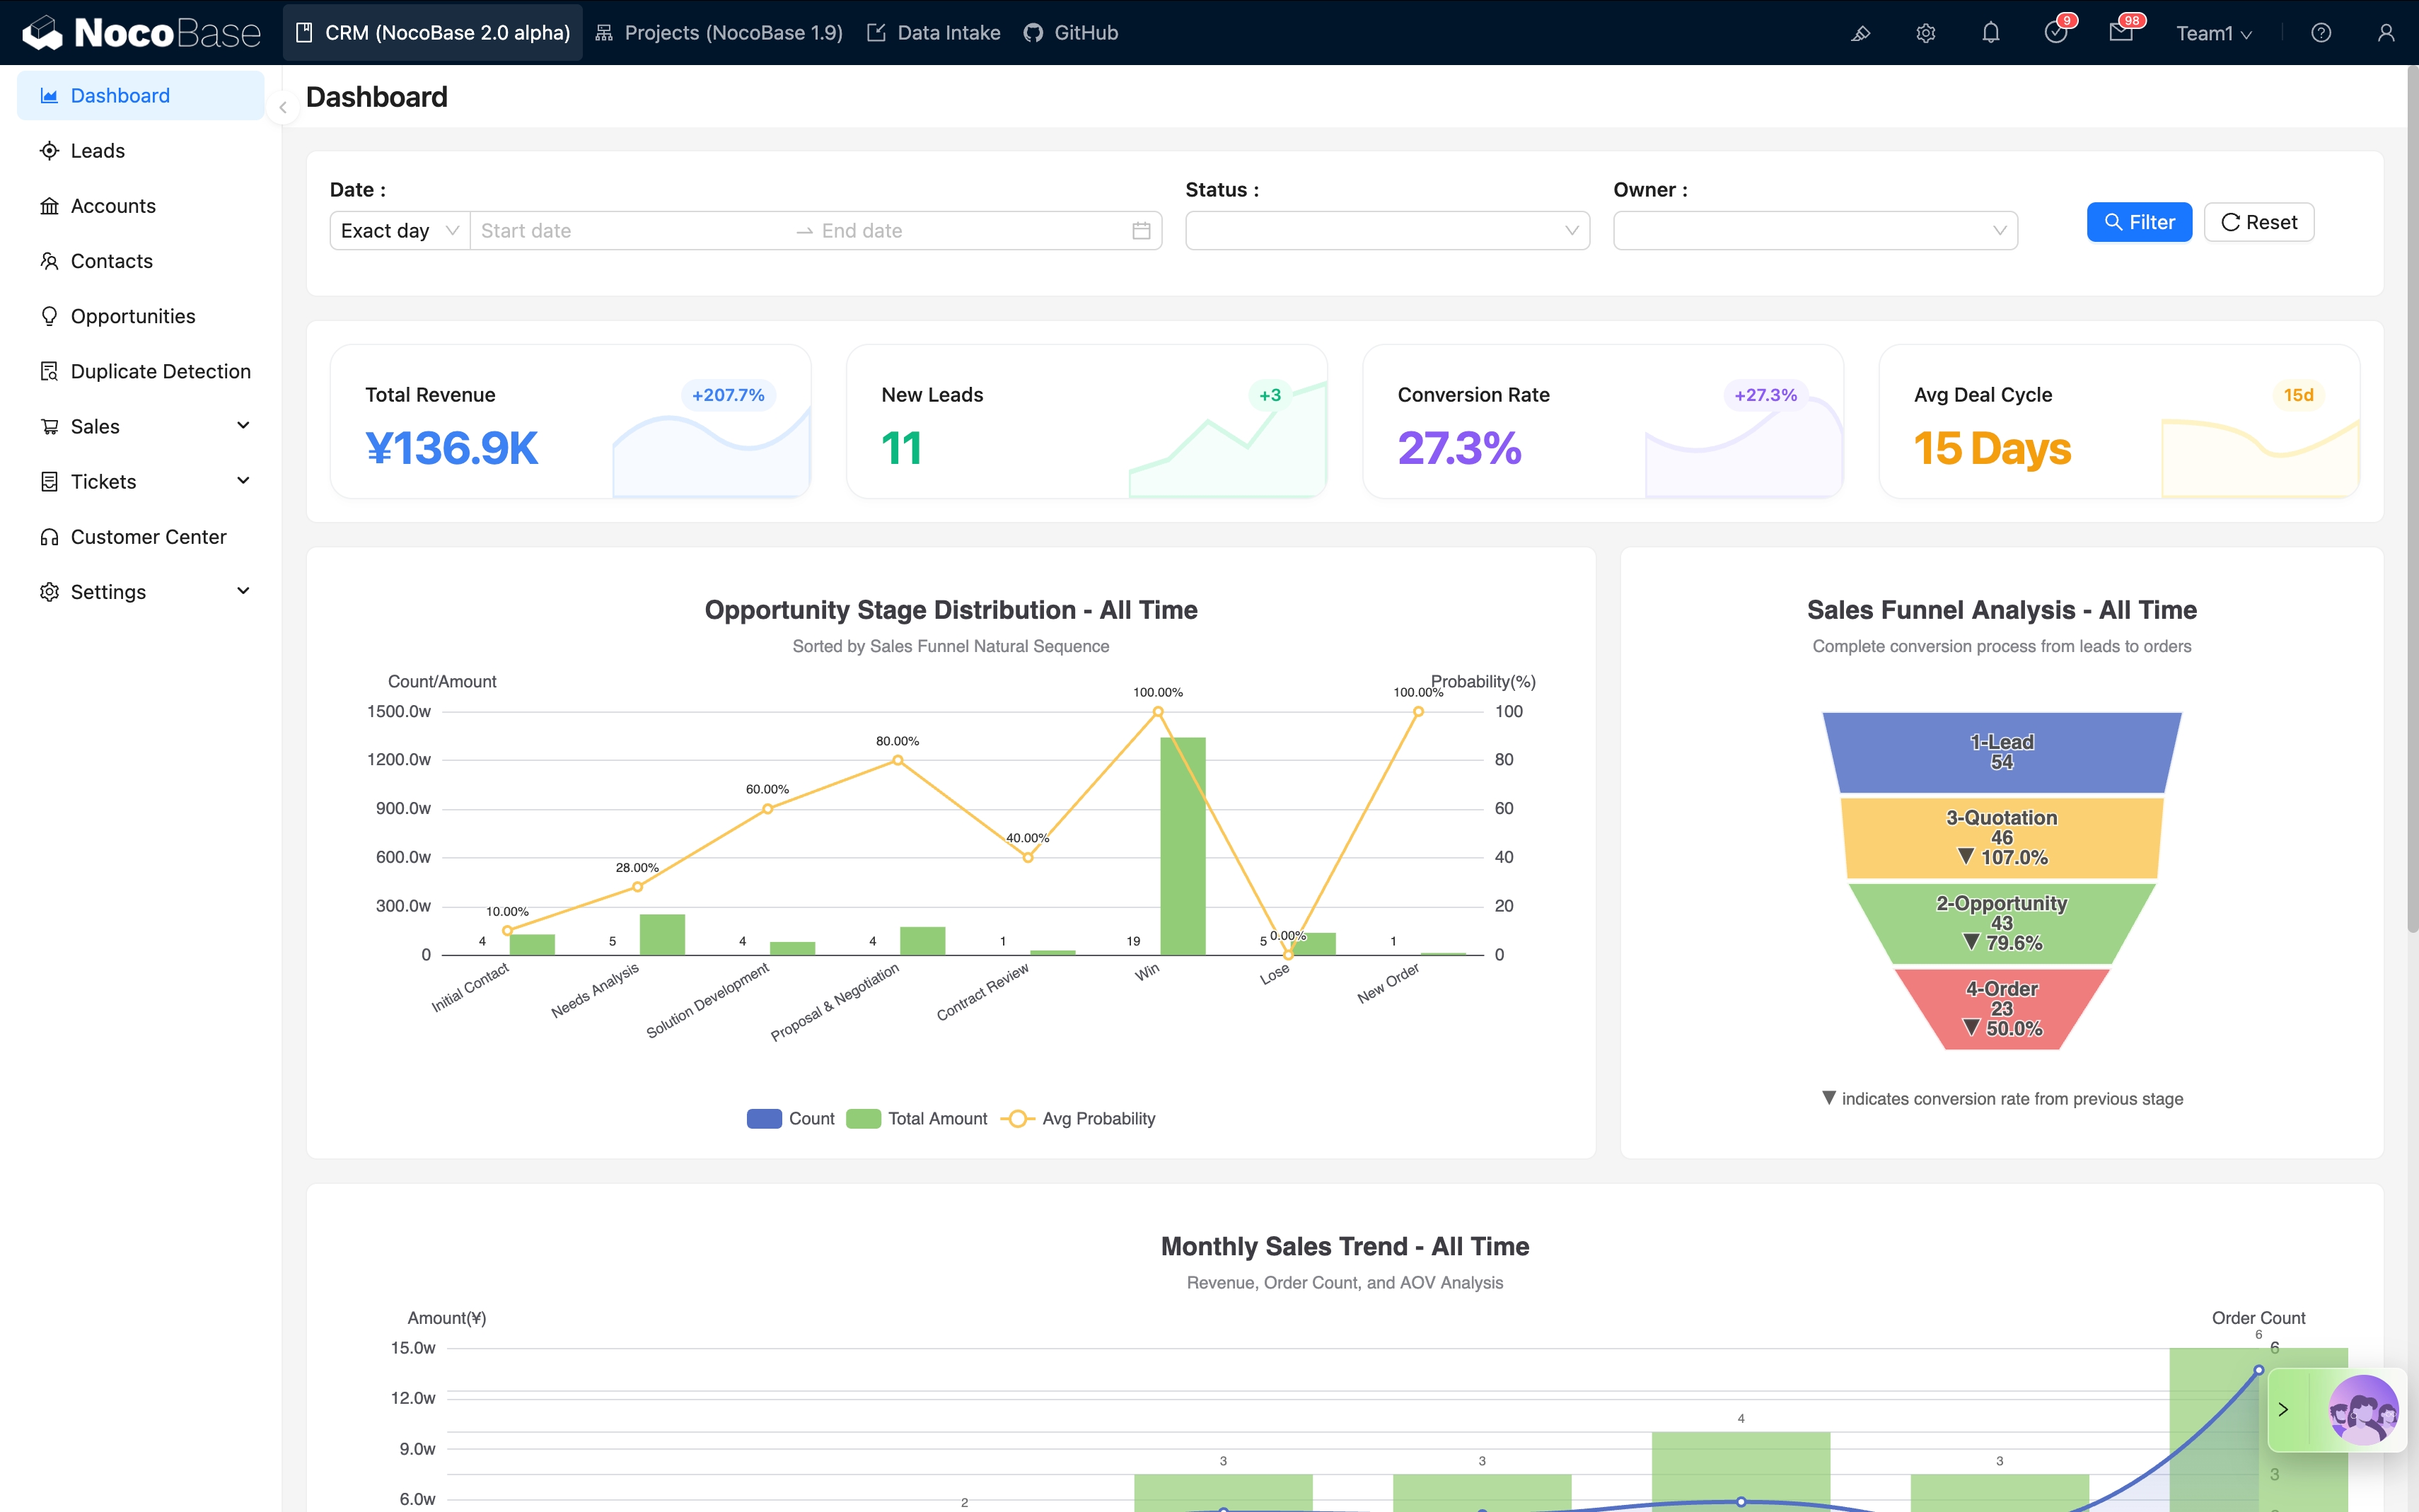
Task: Toggle Avg Probability legend item
Action: click(1079, 1118)
